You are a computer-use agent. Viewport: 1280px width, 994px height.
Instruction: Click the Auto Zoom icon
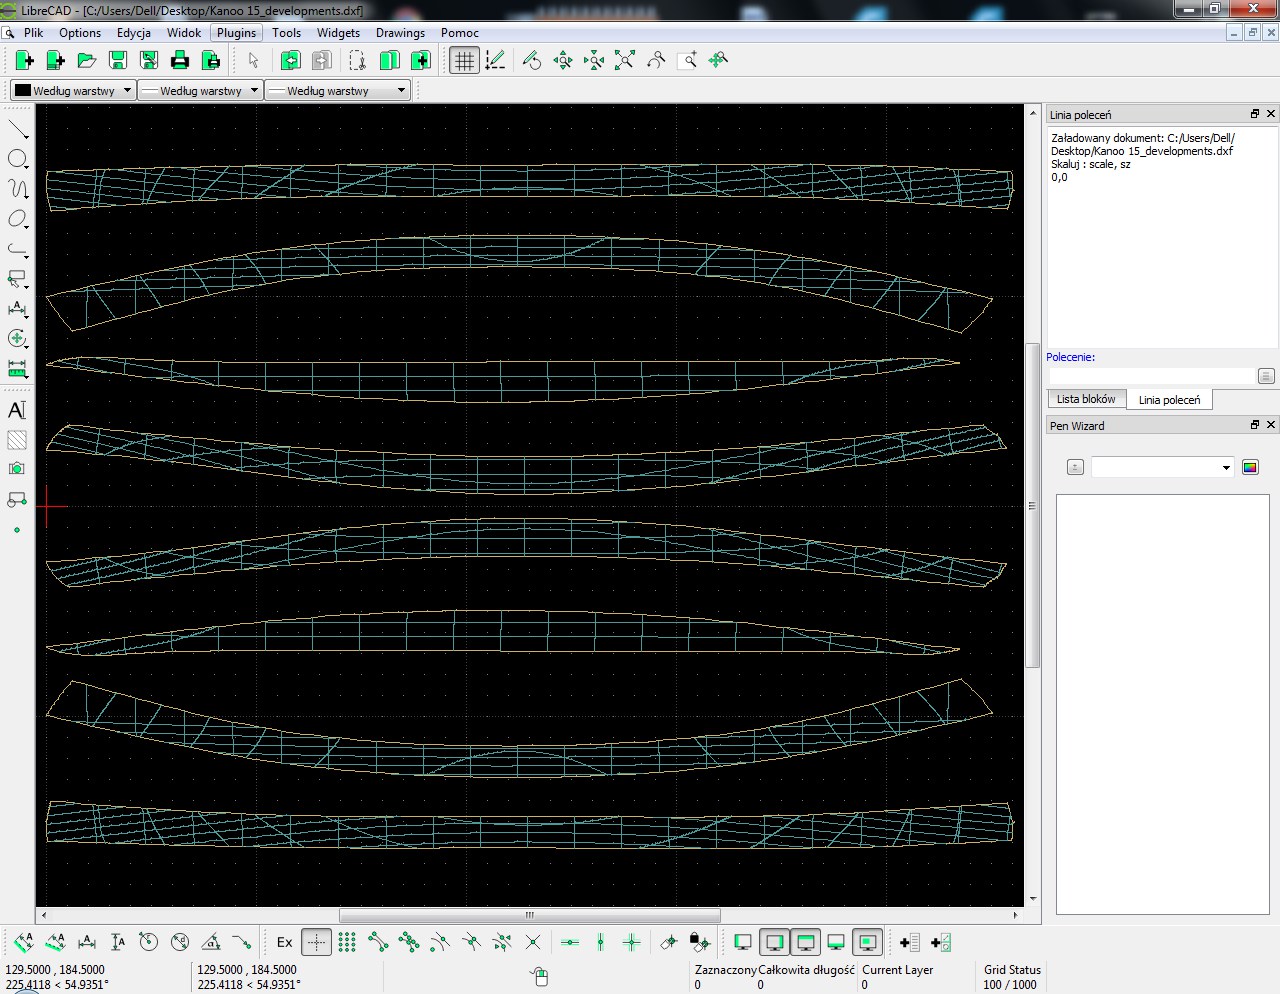625,60
